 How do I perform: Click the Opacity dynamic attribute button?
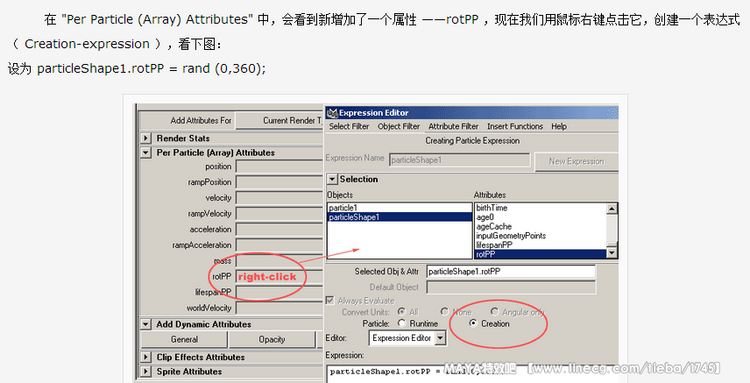(x=272, y=339)
